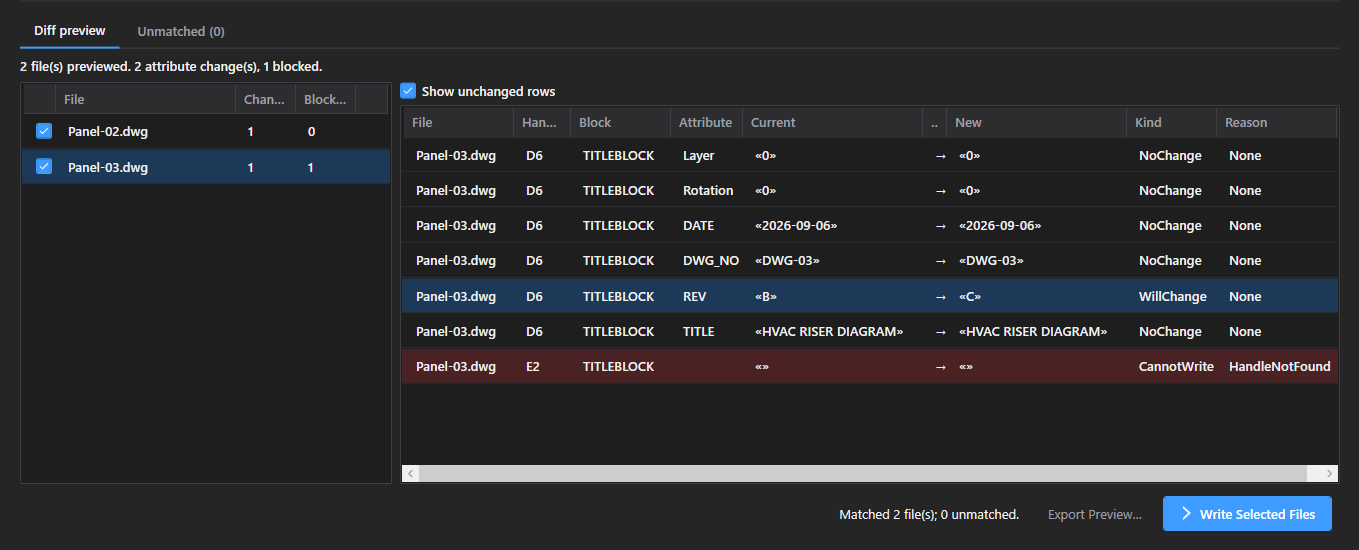
Task: Click the Reason column header
Action: click(x=1276, y=122)
